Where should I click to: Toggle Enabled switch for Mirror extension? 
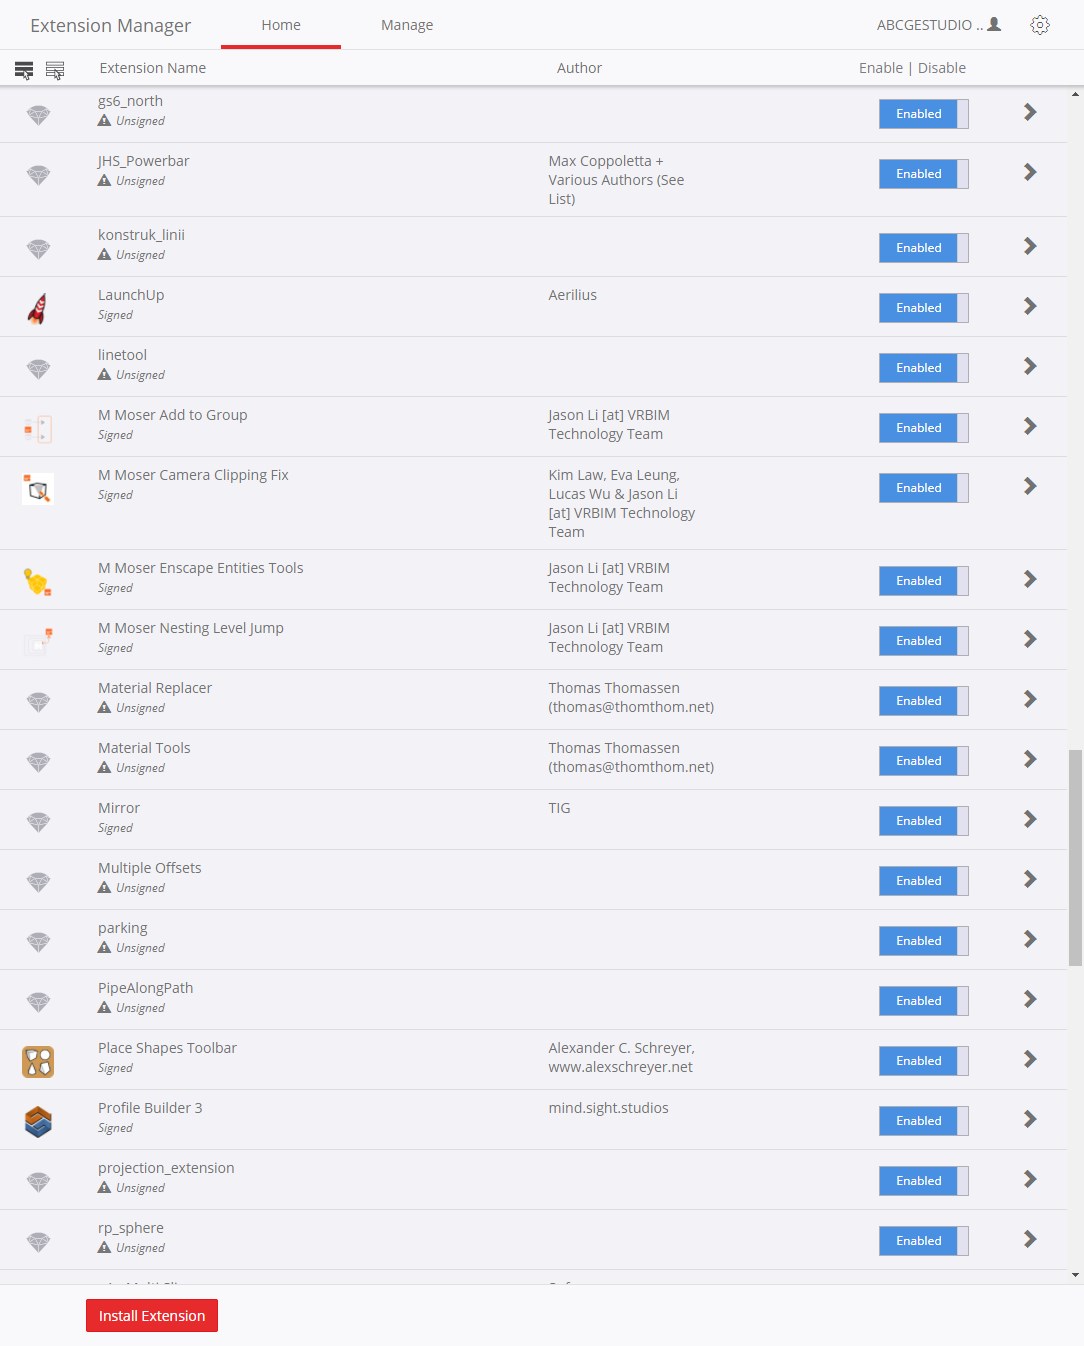tap(924, 821)
